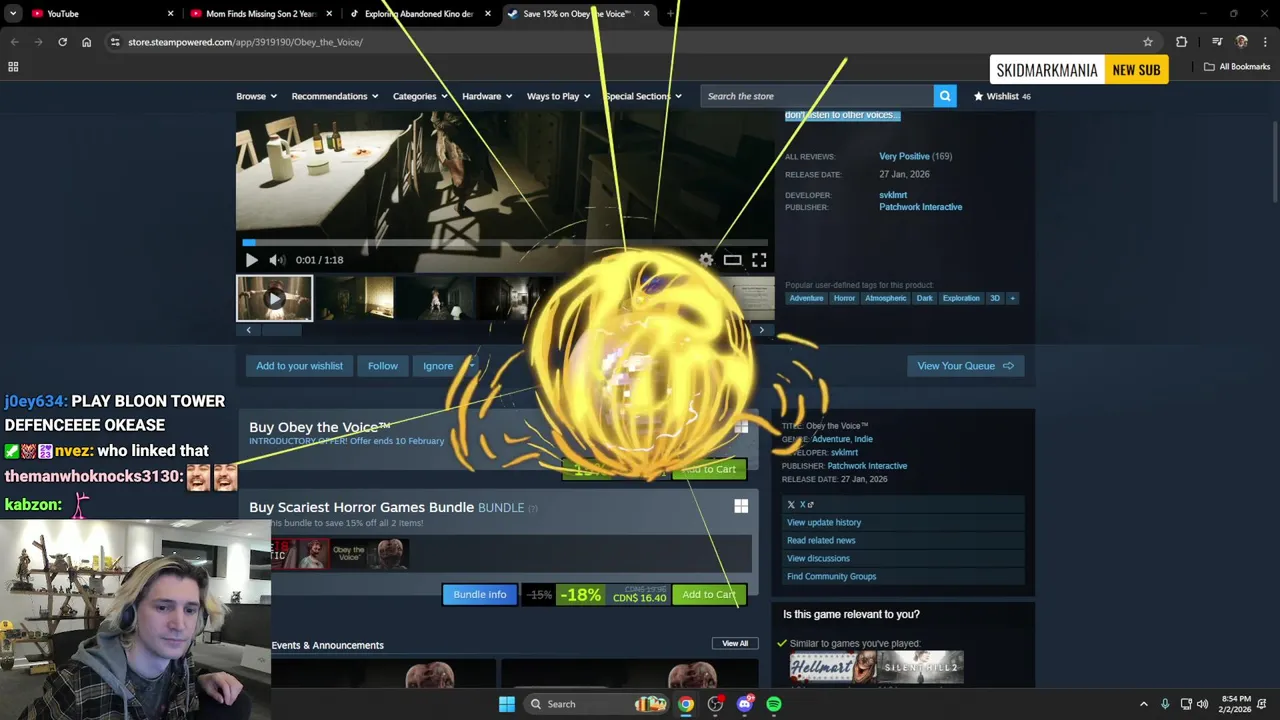Follow the game with Follow button
Viewport: 1280px width, 720px height.
tap(382, 366)
